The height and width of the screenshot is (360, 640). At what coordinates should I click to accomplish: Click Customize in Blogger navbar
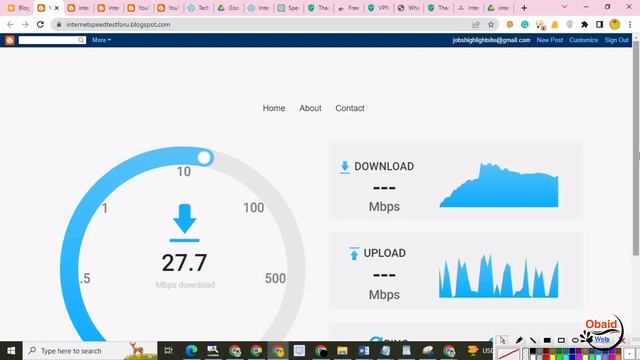584,40
